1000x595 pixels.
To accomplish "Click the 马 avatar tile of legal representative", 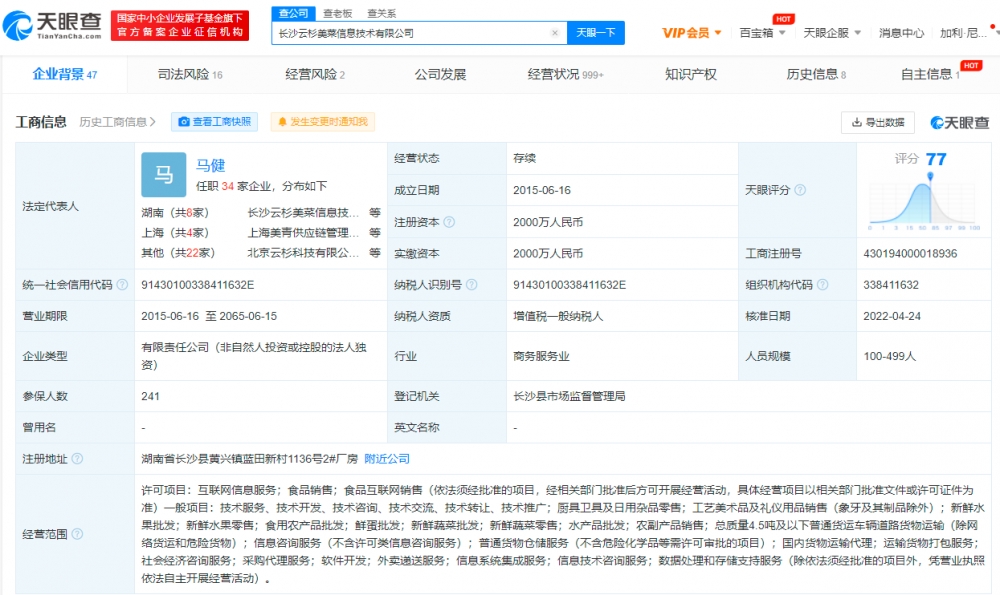I will coord(164,174).
